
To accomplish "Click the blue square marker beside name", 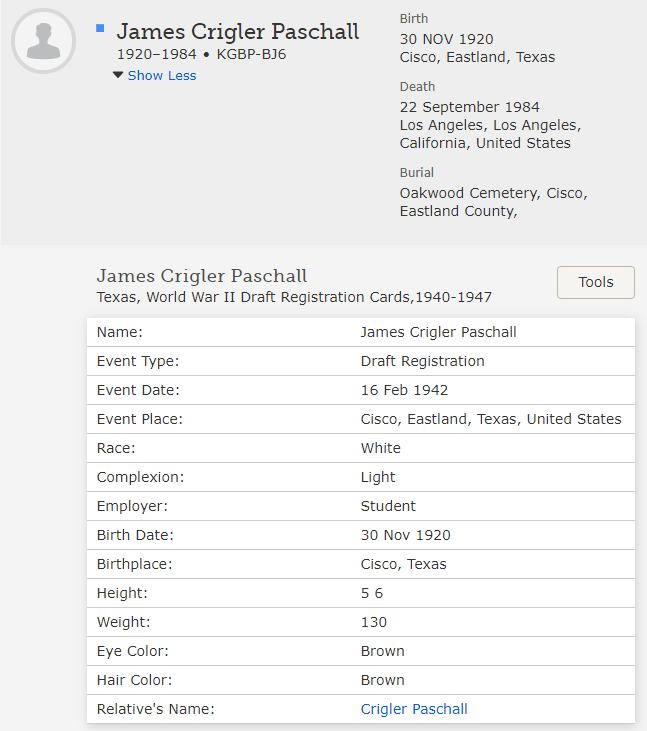I will coord(100,29).
